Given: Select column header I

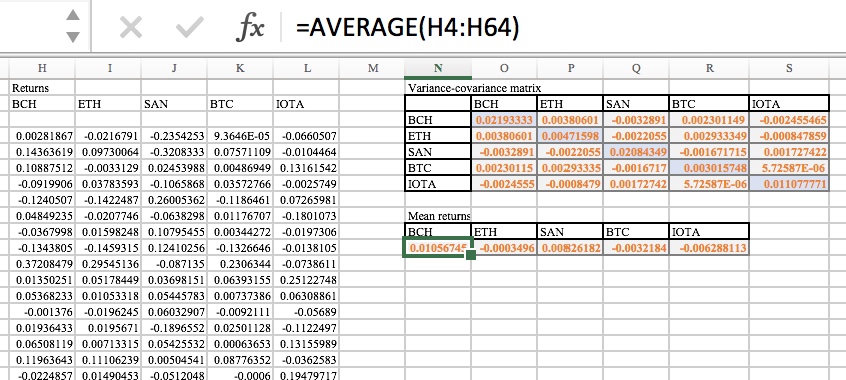Looking at the screenshot, I should tap(108, 68).
